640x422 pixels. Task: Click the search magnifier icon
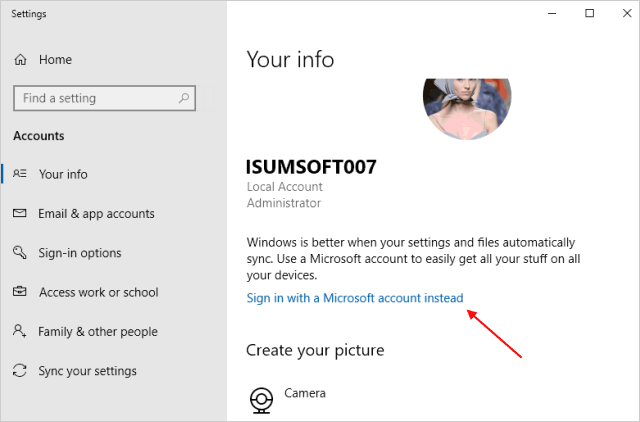(x=184, y=98)
